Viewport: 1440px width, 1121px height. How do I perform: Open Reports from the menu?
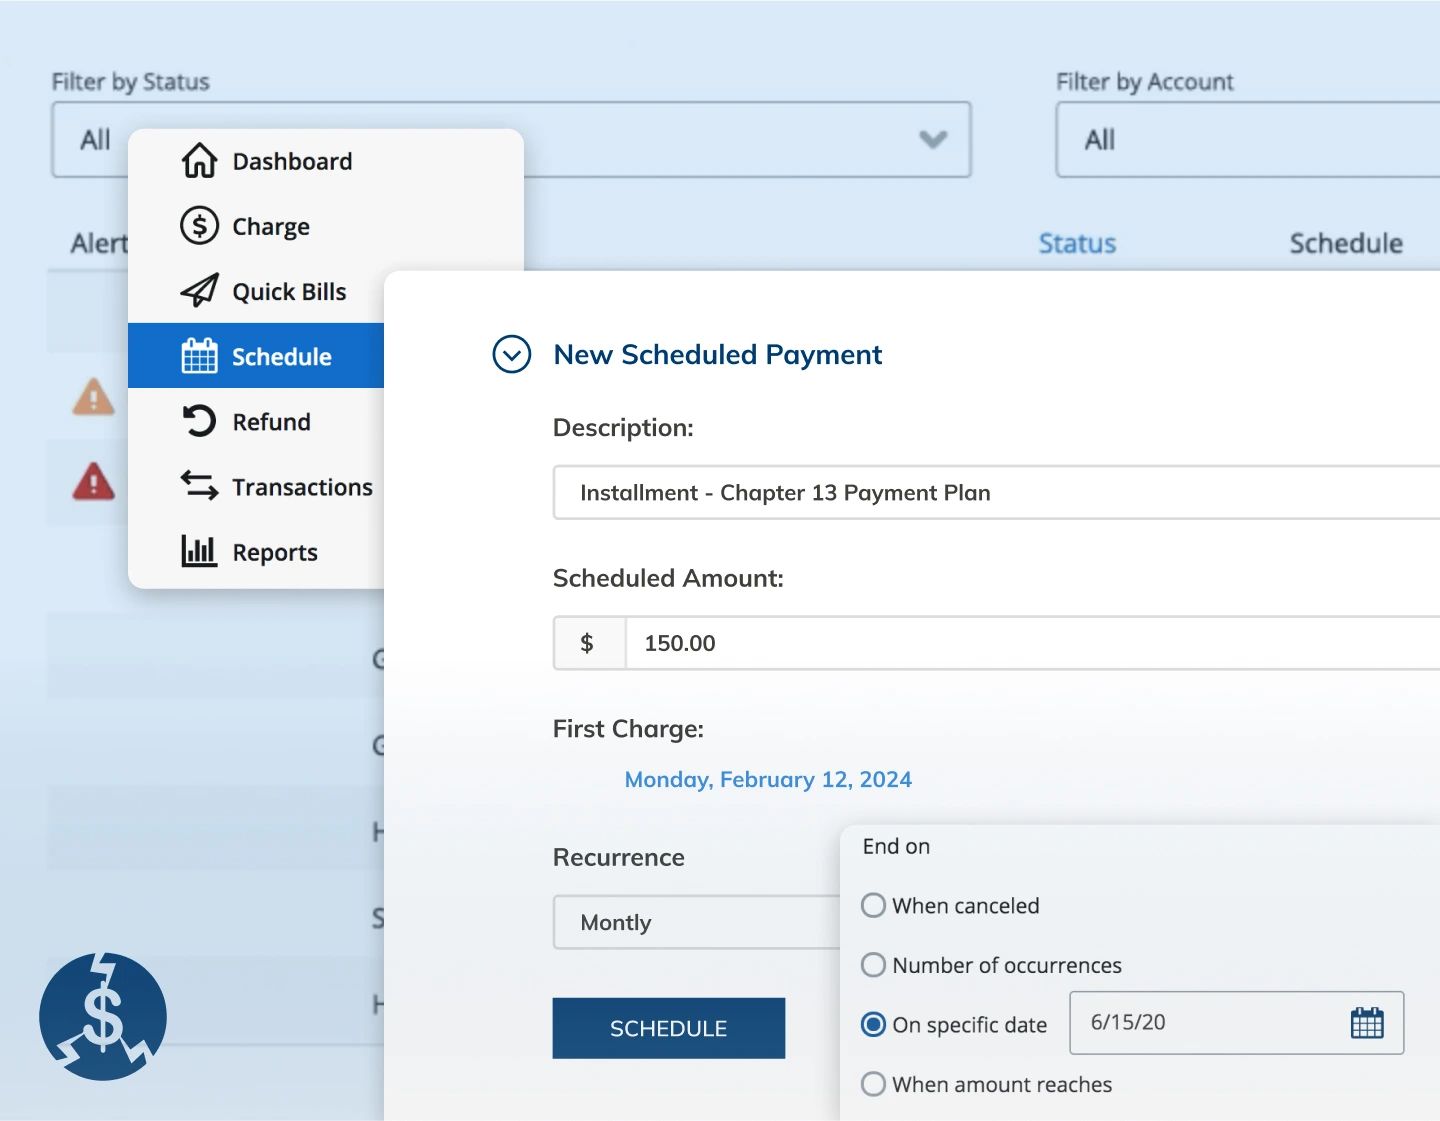[x=257, y=551]
